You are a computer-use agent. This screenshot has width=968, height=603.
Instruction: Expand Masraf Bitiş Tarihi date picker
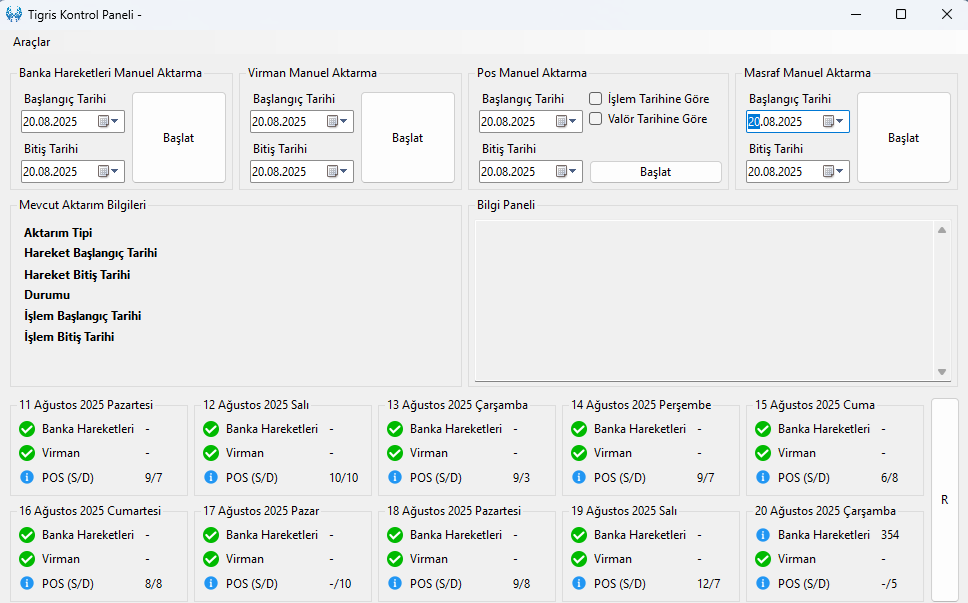(x=834, y=172)
